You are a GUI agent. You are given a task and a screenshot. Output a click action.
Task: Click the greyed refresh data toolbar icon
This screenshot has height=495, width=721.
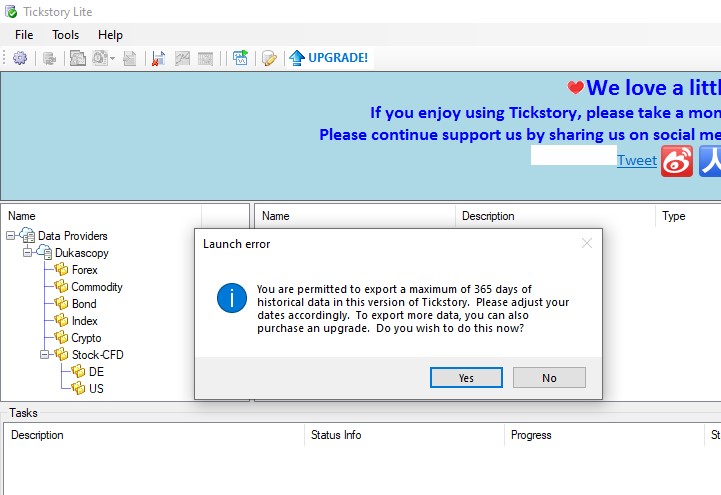[x=49, y=58]
